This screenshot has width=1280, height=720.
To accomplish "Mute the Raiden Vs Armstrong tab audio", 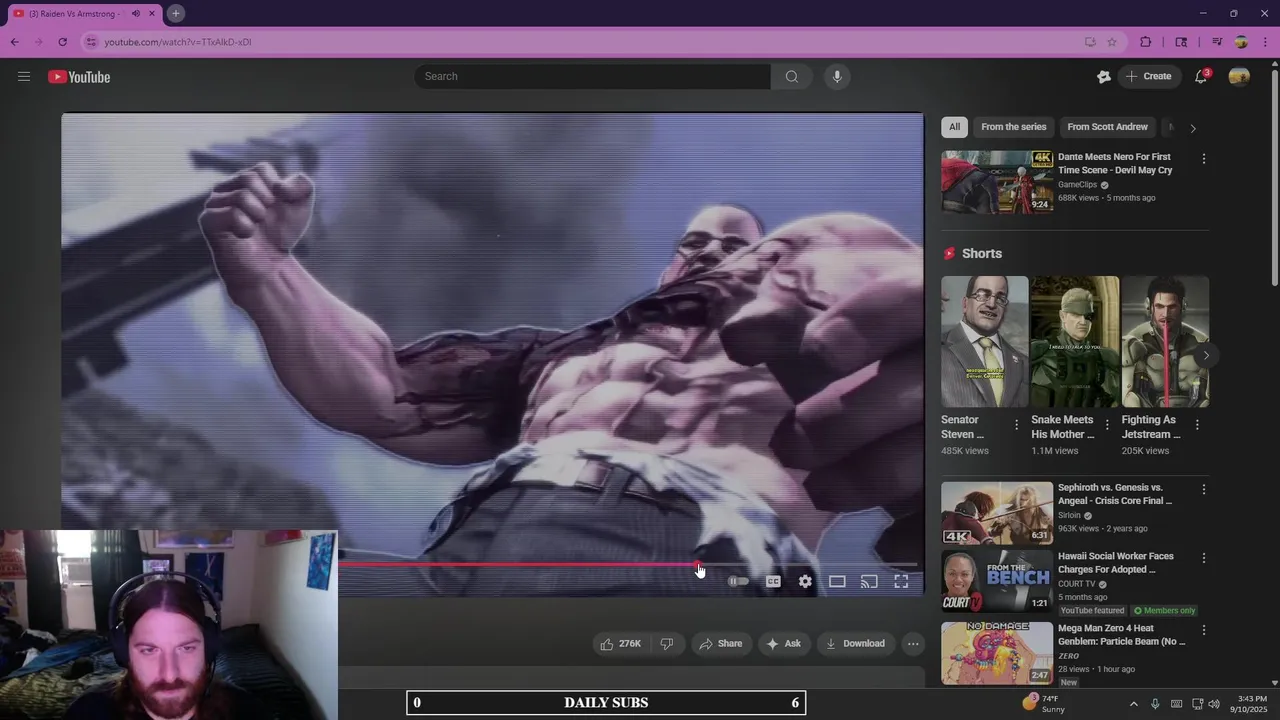I will tap(135, 13).
